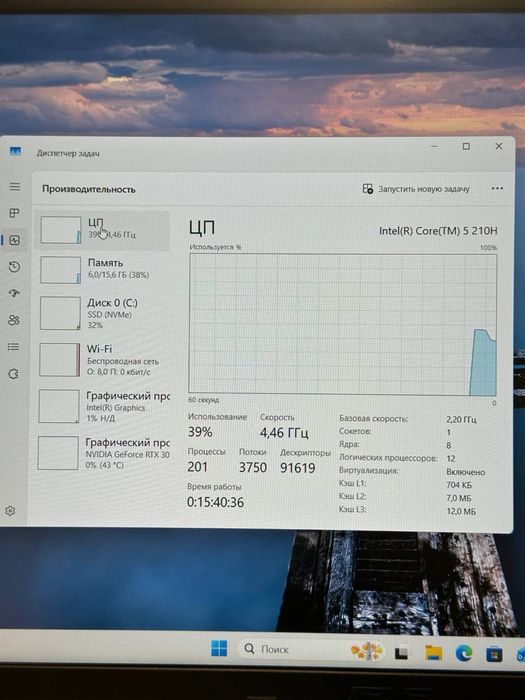Select the Память performance item
Screen dimensions: 525x700
point(102,269)
